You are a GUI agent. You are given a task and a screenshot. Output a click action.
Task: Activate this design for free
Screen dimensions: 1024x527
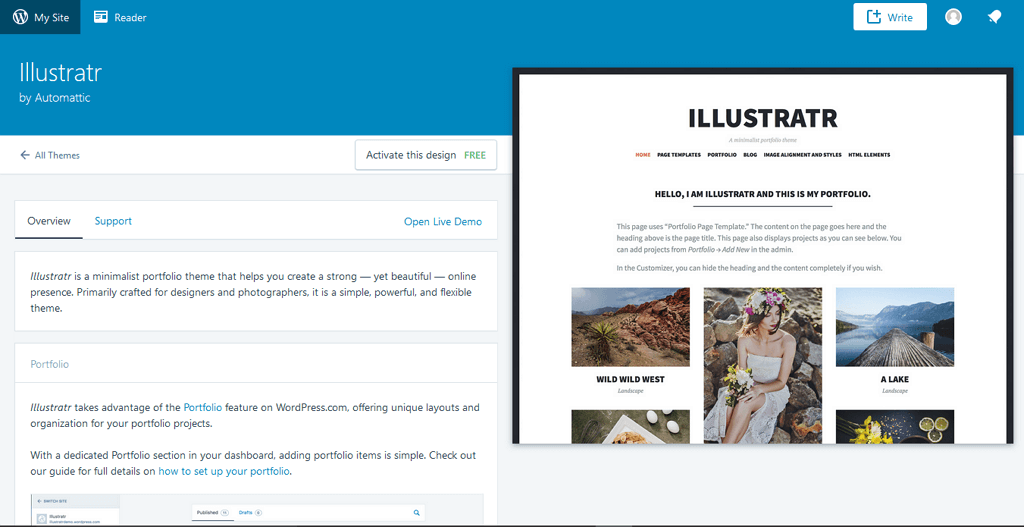(x=426, y=155)
